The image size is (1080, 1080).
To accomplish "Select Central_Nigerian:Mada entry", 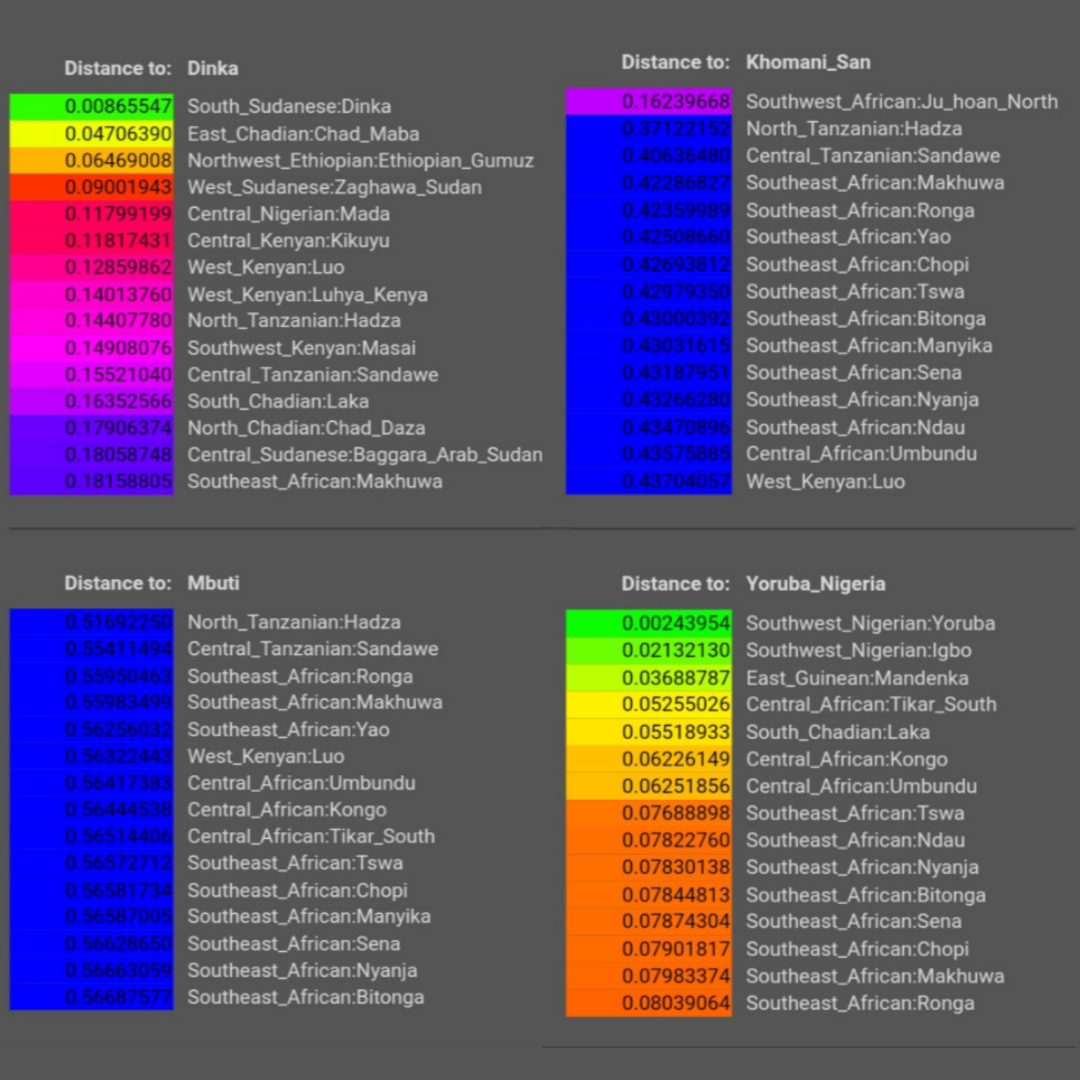I will click(289, 214).
